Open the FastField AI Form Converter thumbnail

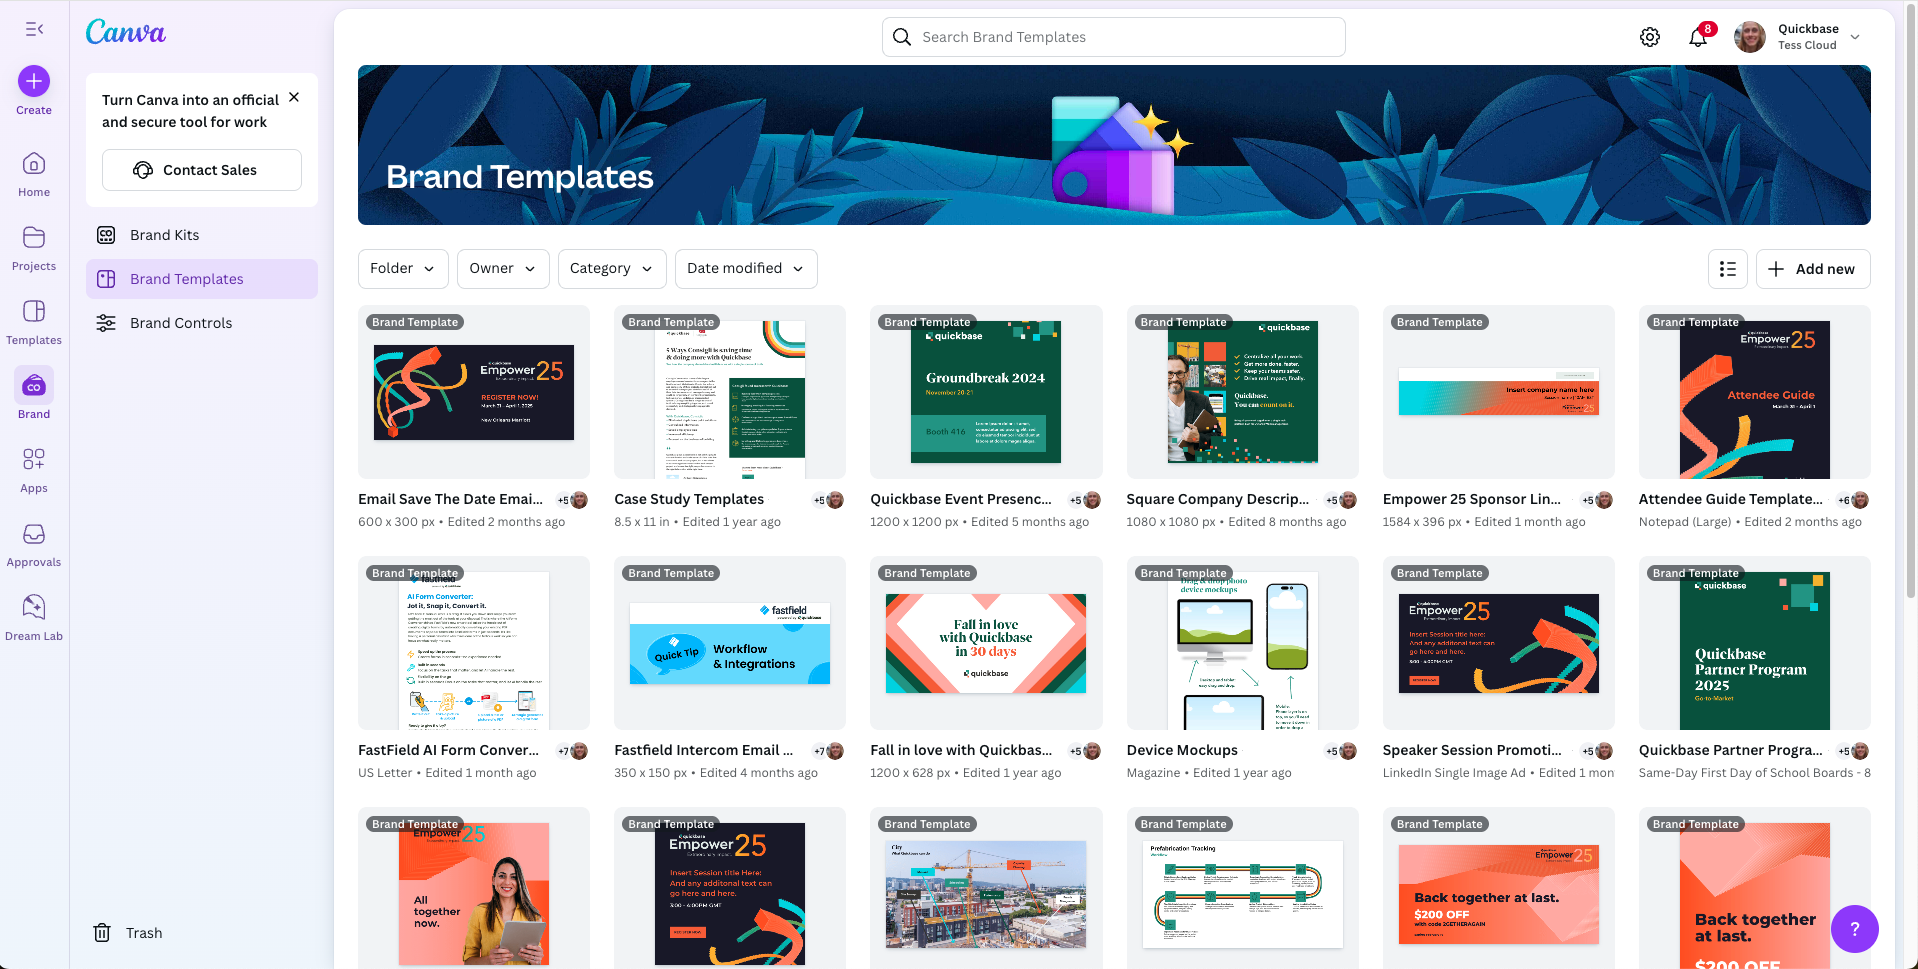[x=474, y=643]
